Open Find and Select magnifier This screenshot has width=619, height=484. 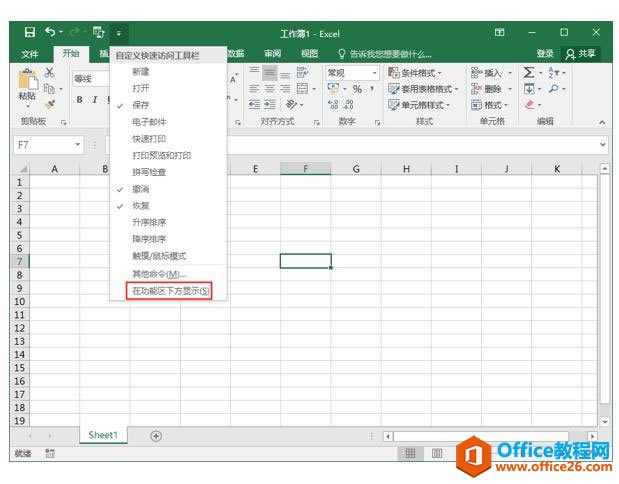tap(554, 89)
